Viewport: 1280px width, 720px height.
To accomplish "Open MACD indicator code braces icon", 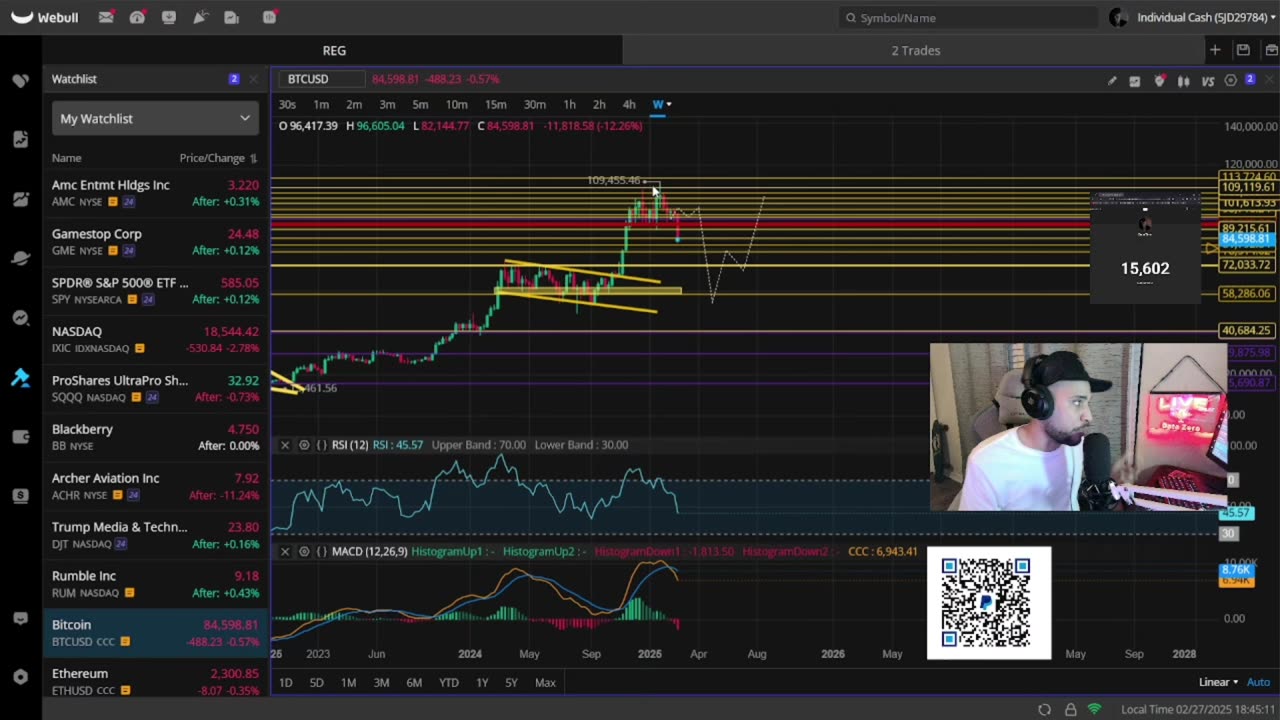I will click(322, 552).
